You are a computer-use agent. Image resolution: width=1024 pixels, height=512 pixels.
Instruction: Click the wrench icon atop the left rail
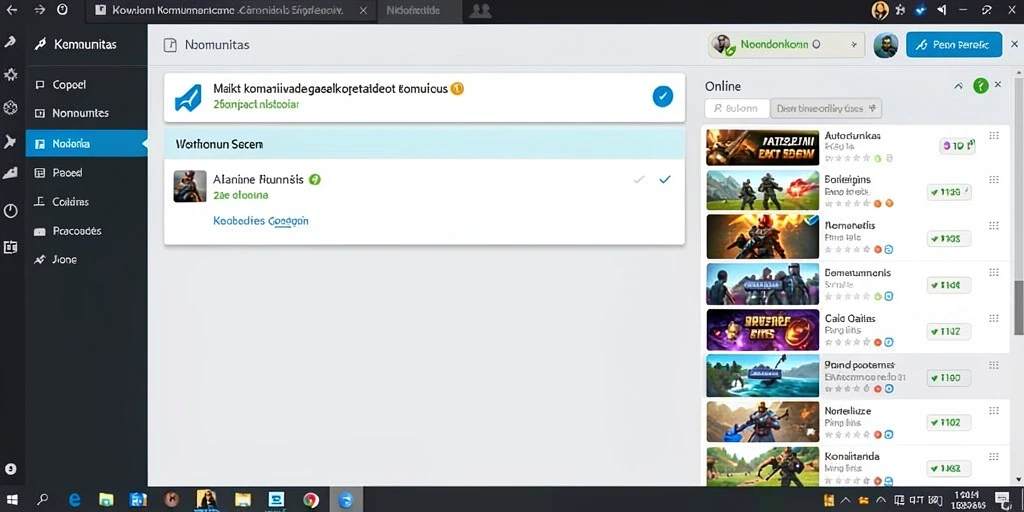(10, 43)
